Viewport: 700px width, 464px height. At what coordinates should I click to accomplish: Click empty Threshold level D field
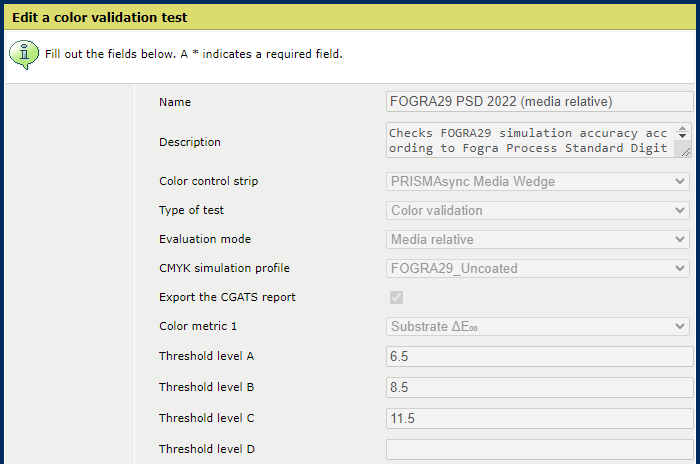(539, 449)
